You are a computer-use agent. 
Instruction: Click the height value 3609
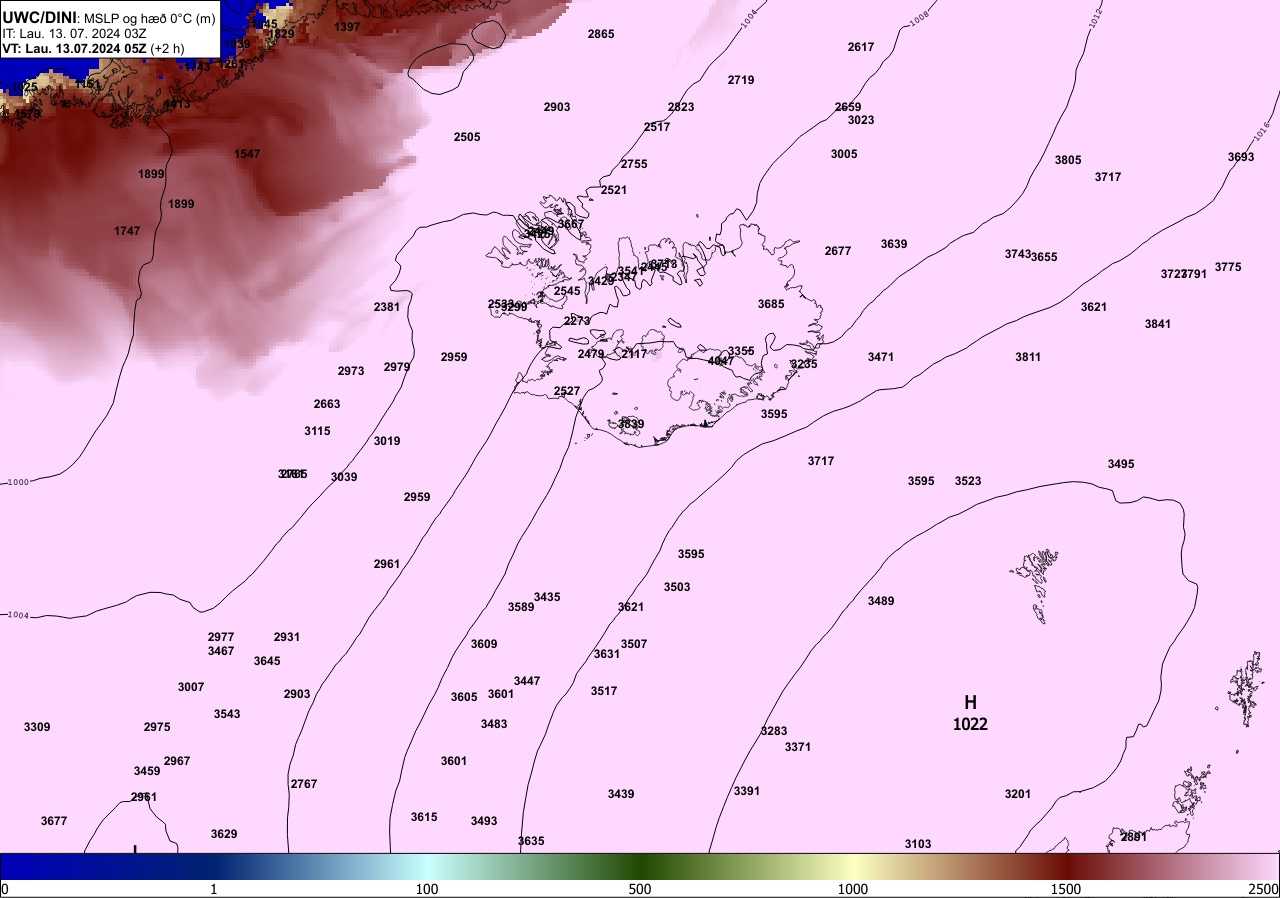pos(484,644)
